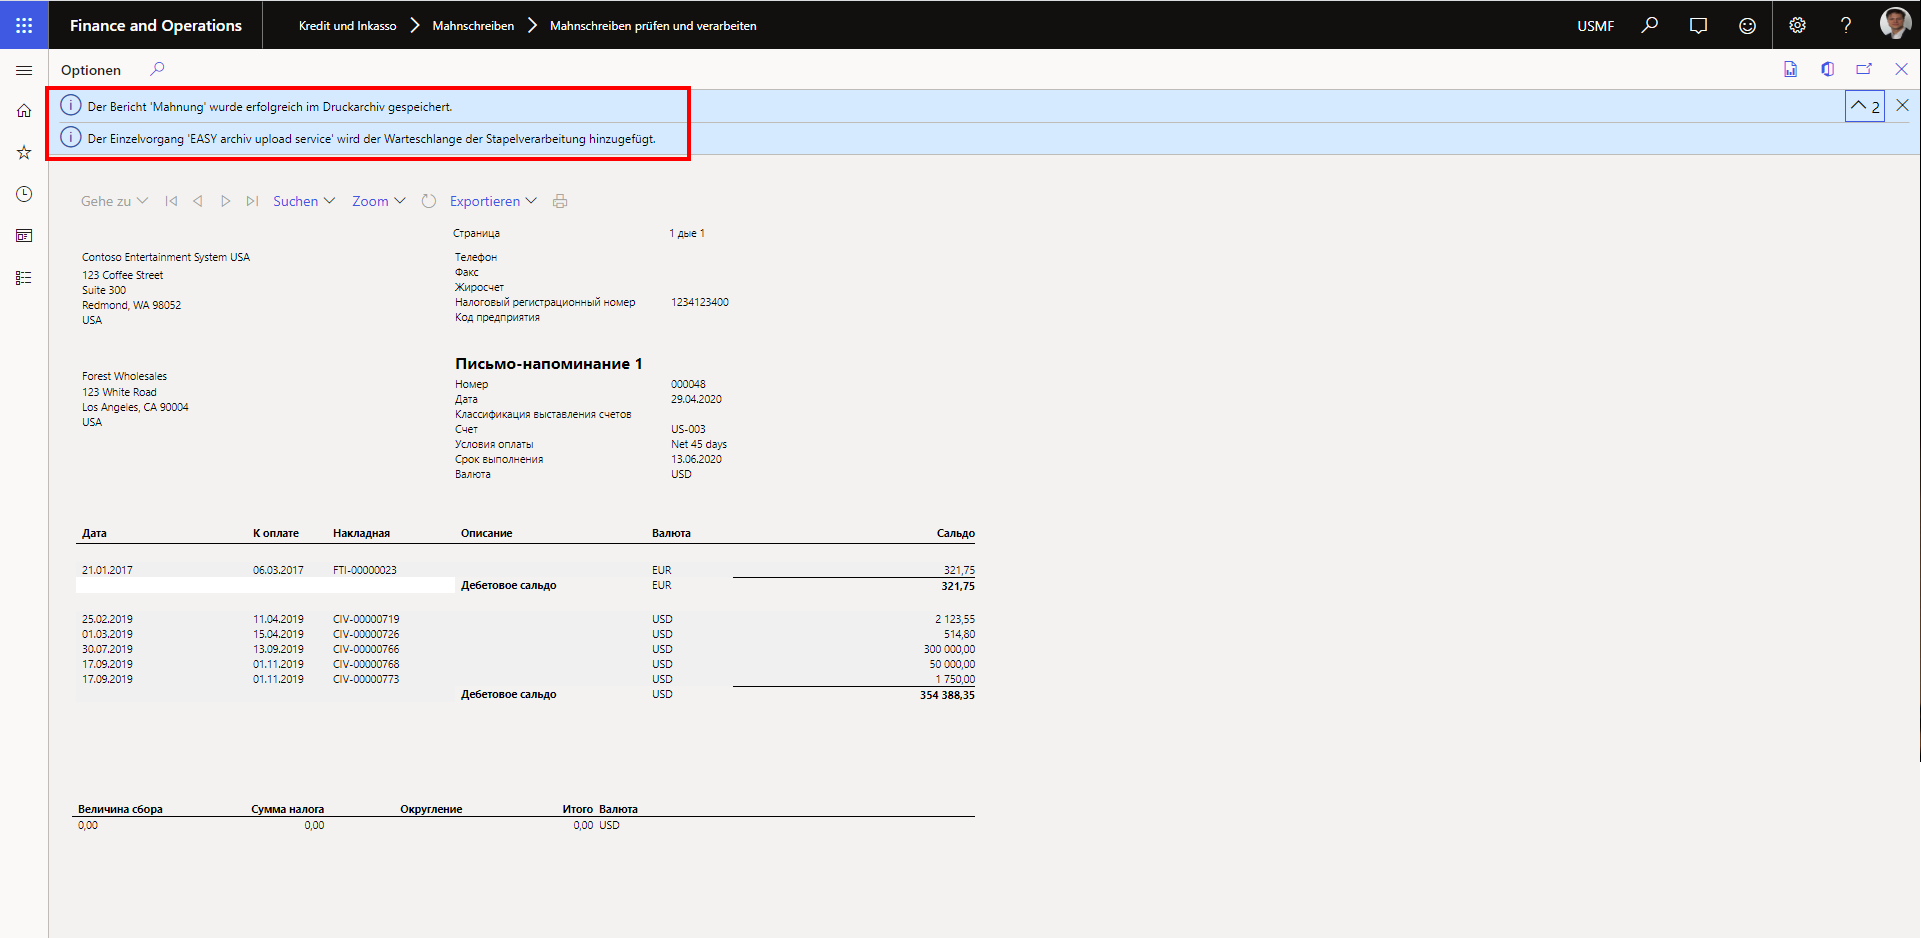Go to first page of report
Image resolution: width=1921 pixels, height=938 pixels.
tap(171, 201)
